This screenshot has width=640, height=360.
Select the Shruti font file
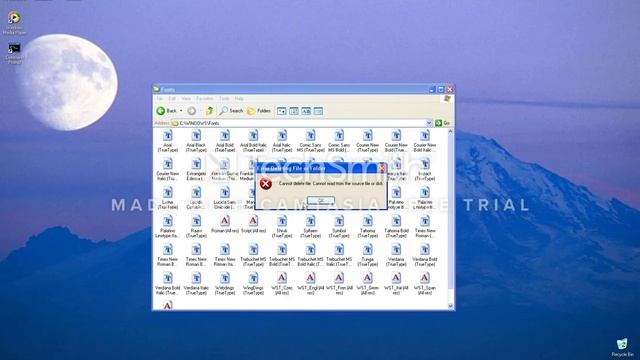[x=282, y=227]
